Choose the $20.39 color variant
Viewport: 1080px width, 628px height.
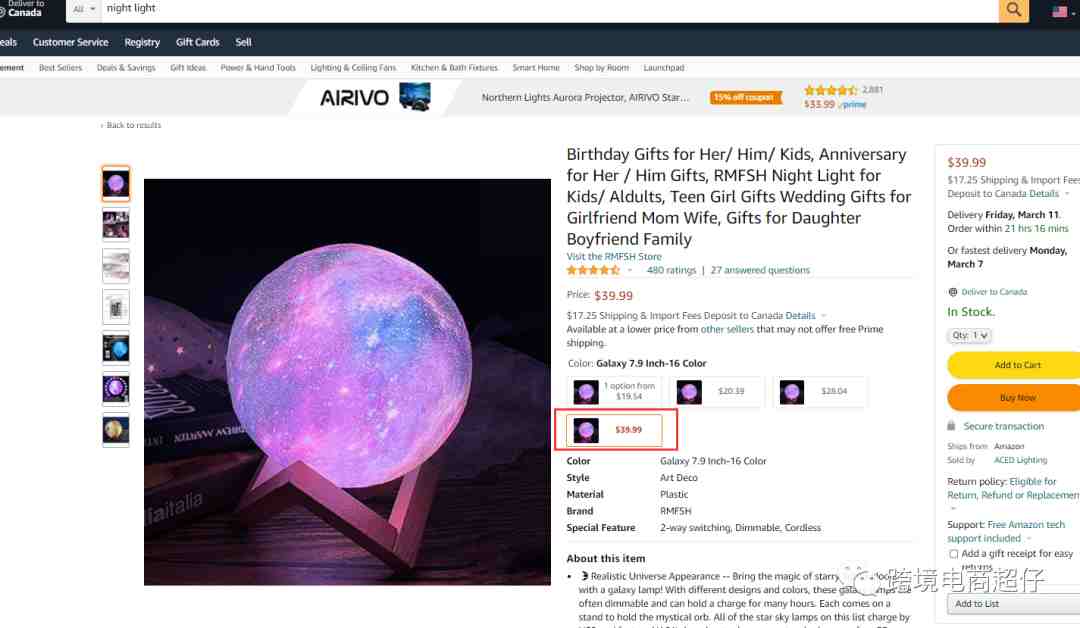(x=717, y=391)
